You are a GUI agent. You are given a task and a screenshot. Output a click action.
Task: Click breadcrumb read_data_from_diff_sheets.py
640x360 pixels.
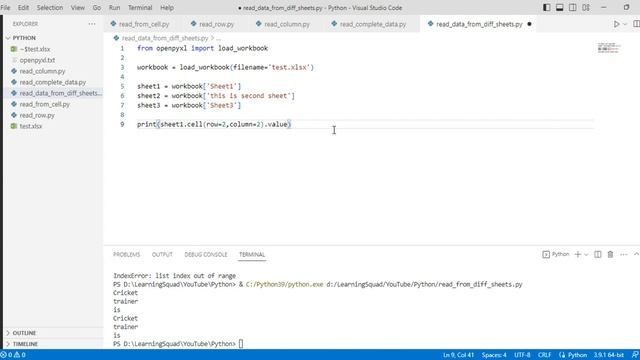pos(165,38)
